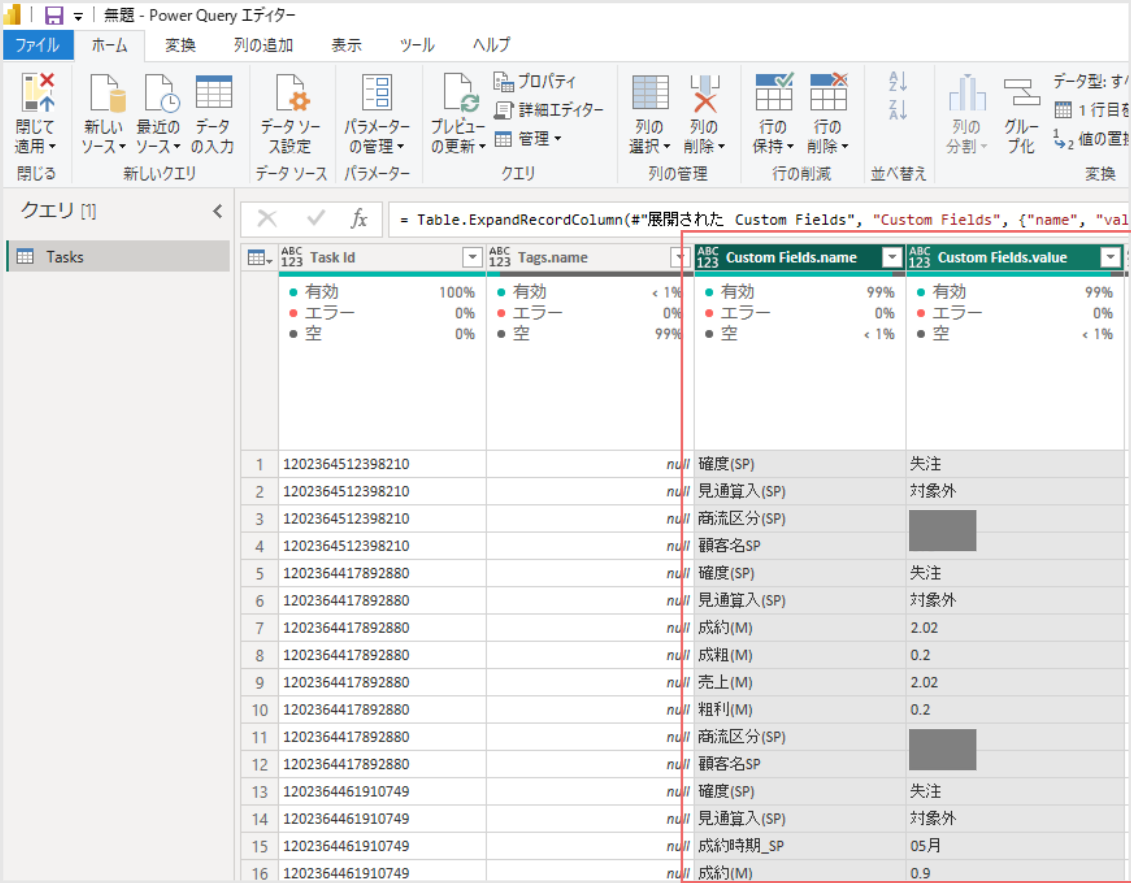
Task: Click cell 粗利(M) in row 10
Action: [799, 710]
